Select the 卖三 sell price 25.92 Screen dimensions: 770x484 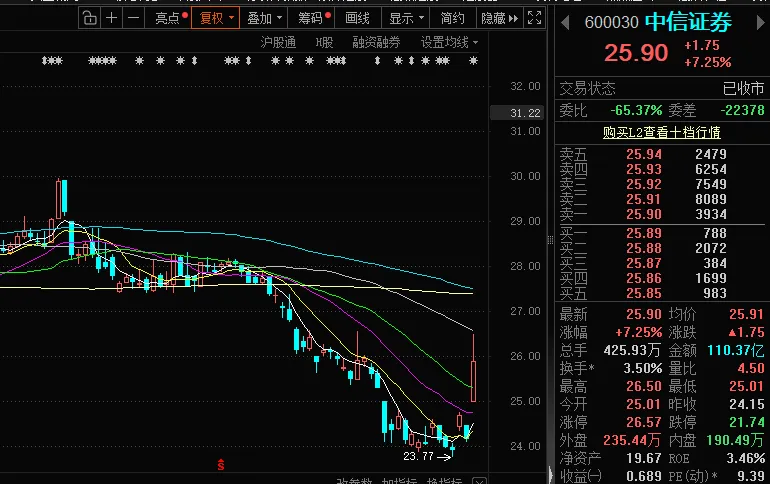tap(644, 184)
